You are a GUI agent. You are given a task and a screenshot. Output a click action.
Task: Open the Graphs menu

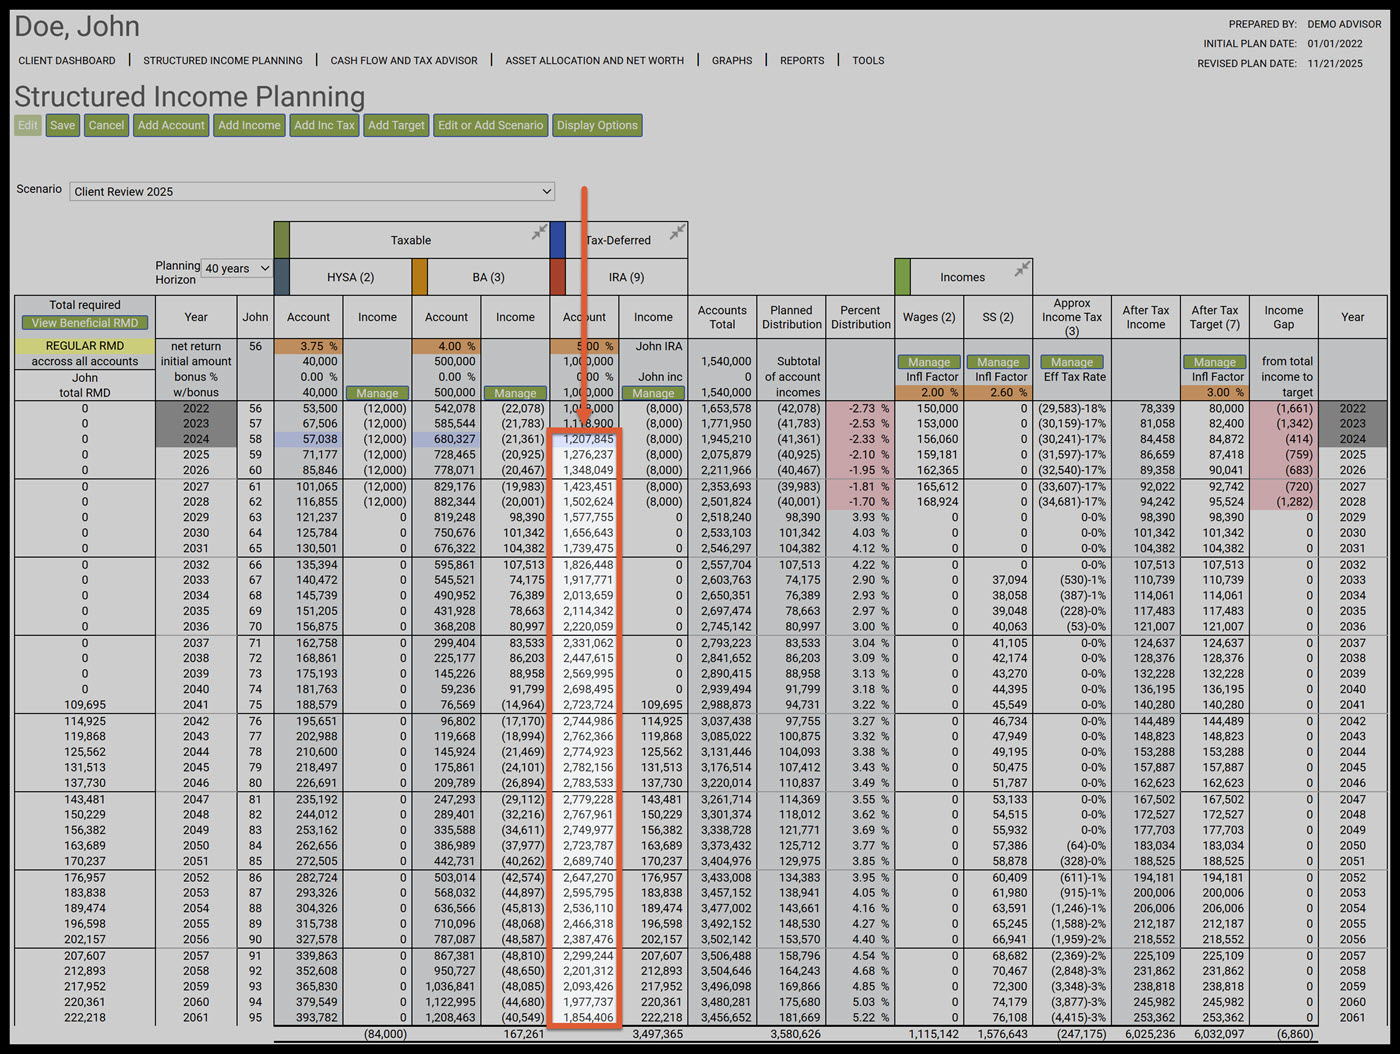coord(732,61)
